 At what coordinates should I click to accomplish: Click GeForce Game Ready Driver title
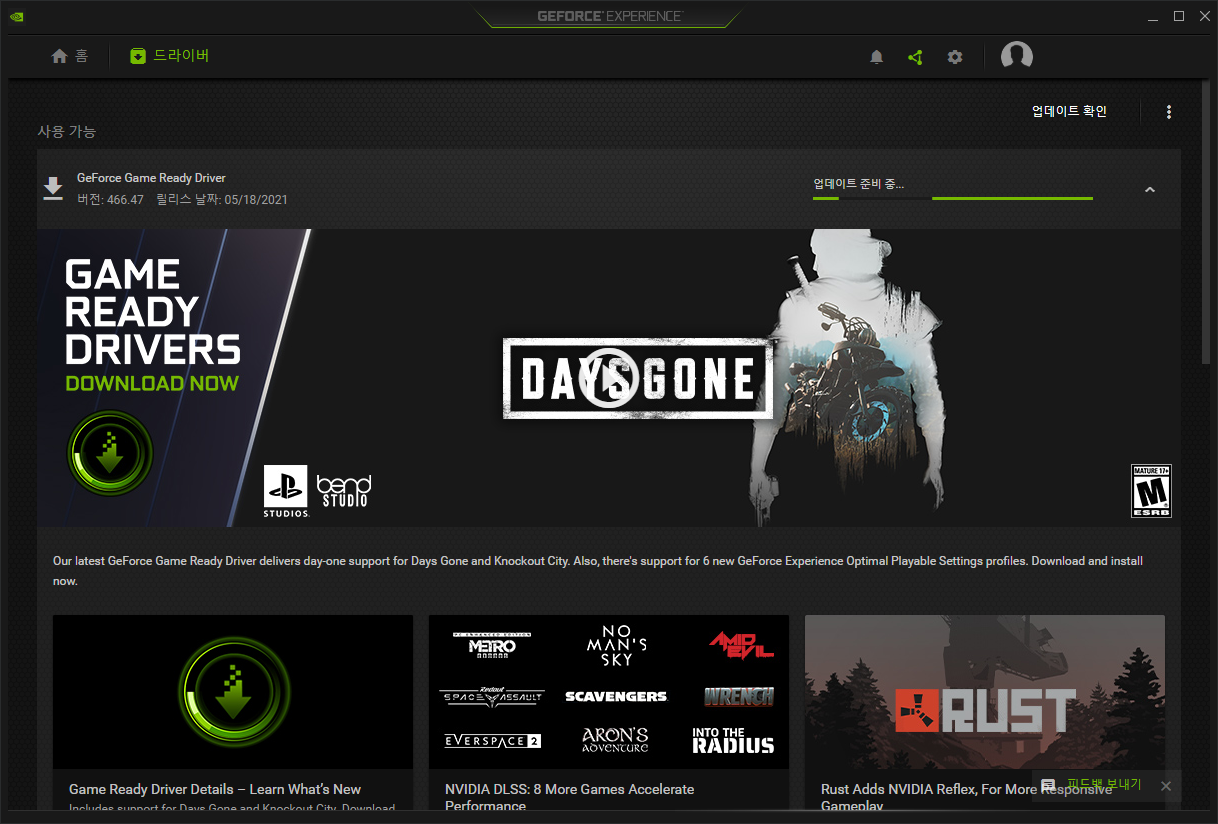(151, 178)
